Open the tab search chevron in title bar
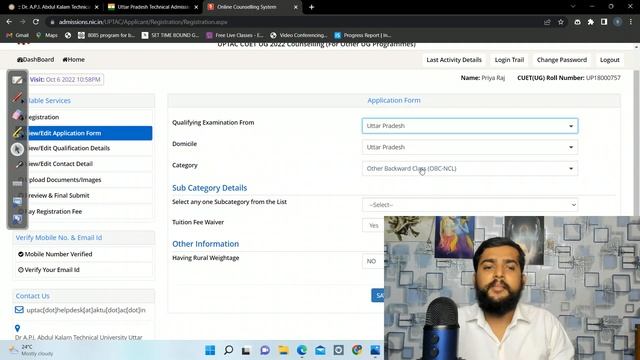This screenshot has width=640, height=360. (x=573, y=7)
